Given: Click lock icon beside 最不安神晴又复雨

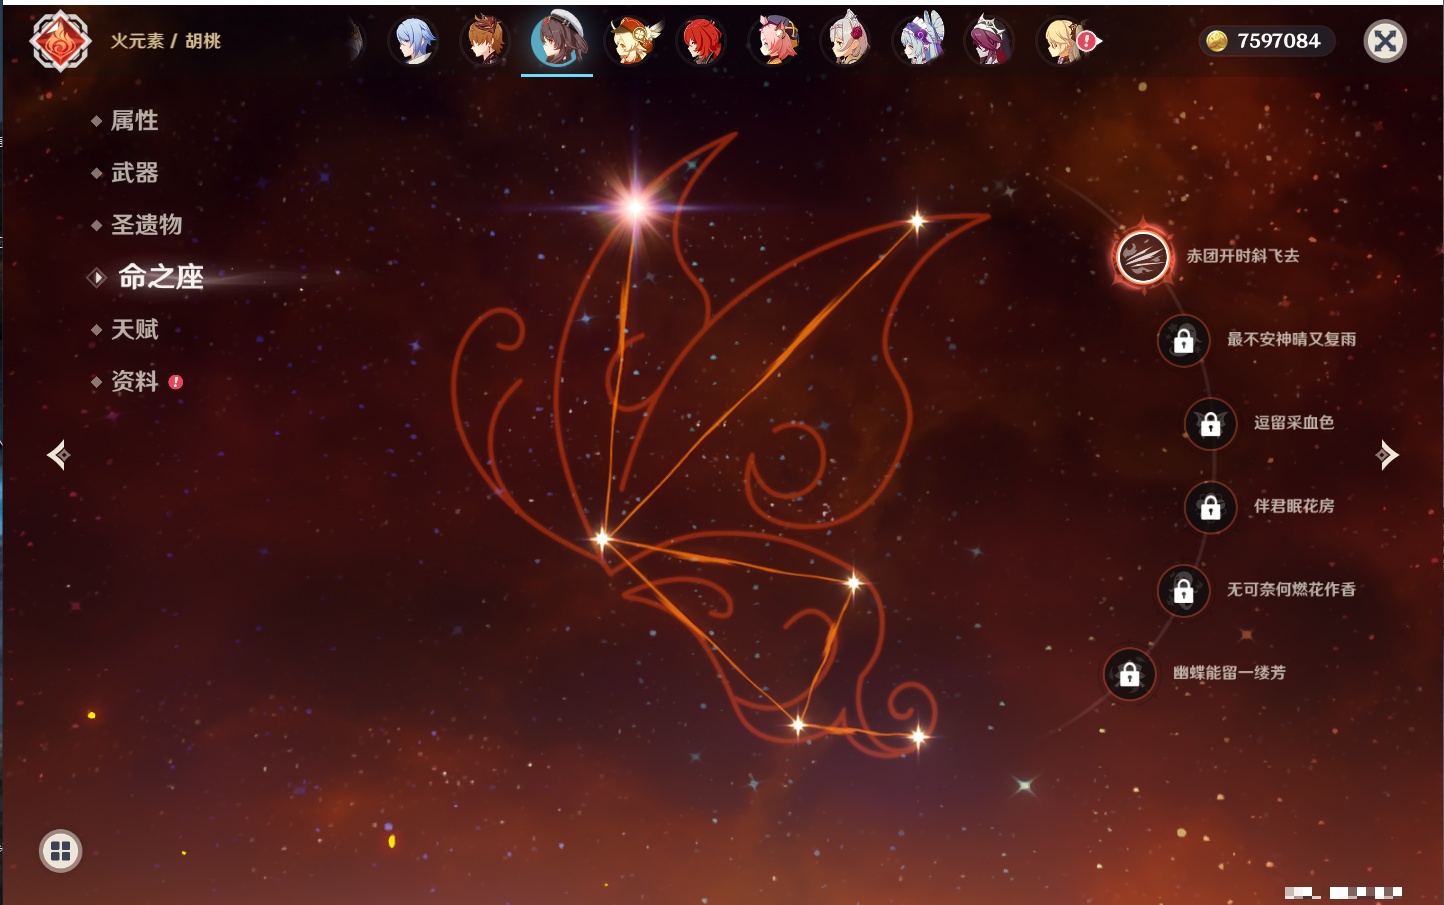Looking at the screenshot, I should 1183,341.
